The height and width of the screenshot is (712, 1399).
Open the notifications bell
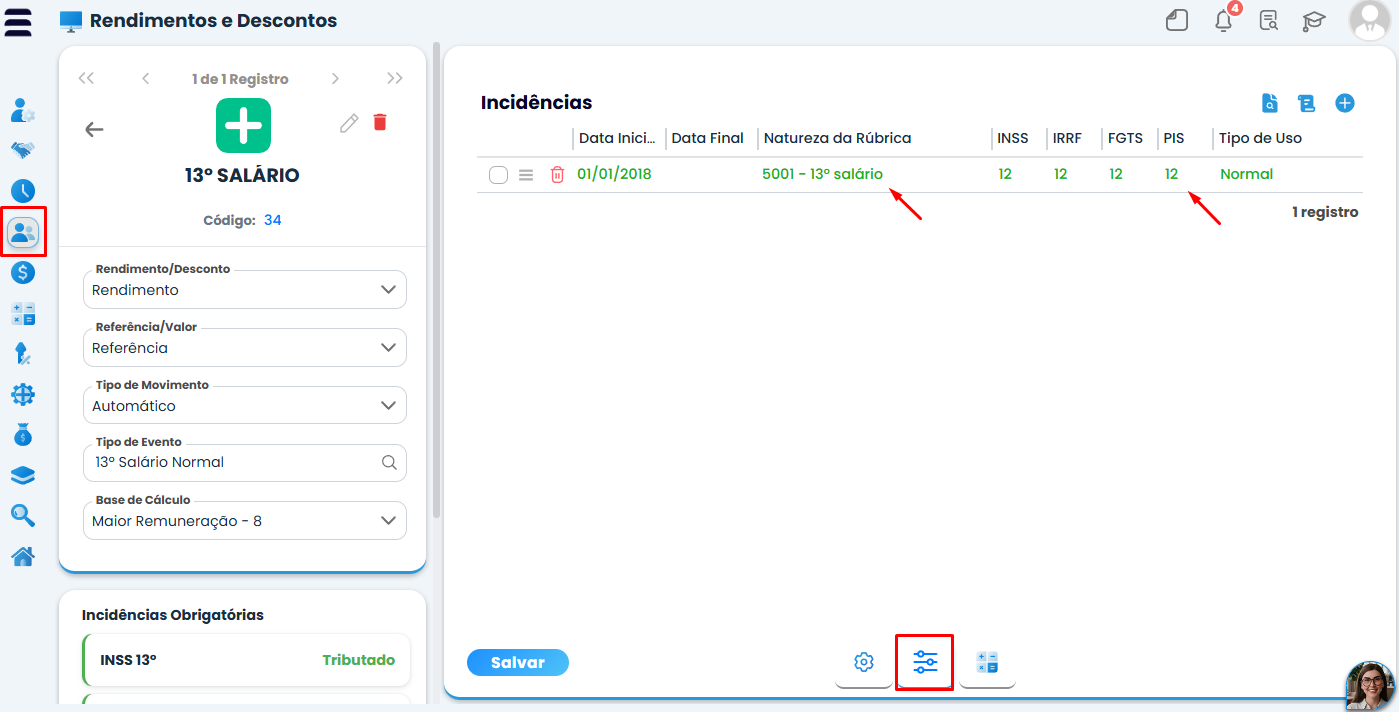pos(1224,20)
